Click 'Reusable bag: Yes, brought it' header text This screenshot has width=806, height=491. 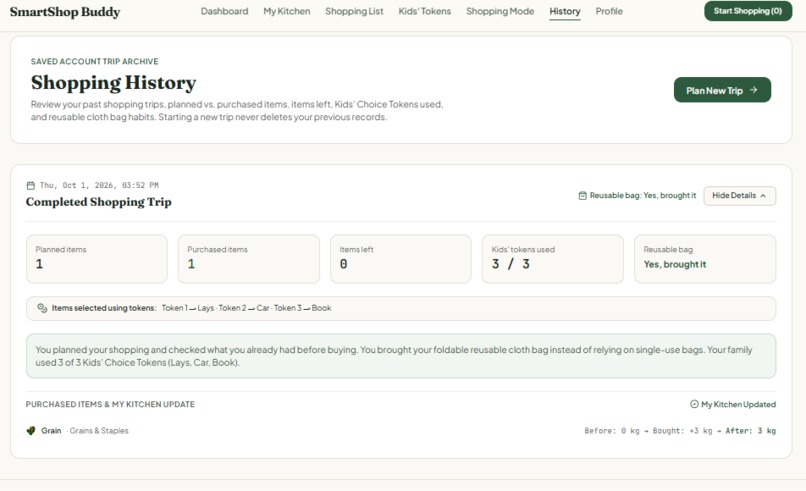(643, 195)
